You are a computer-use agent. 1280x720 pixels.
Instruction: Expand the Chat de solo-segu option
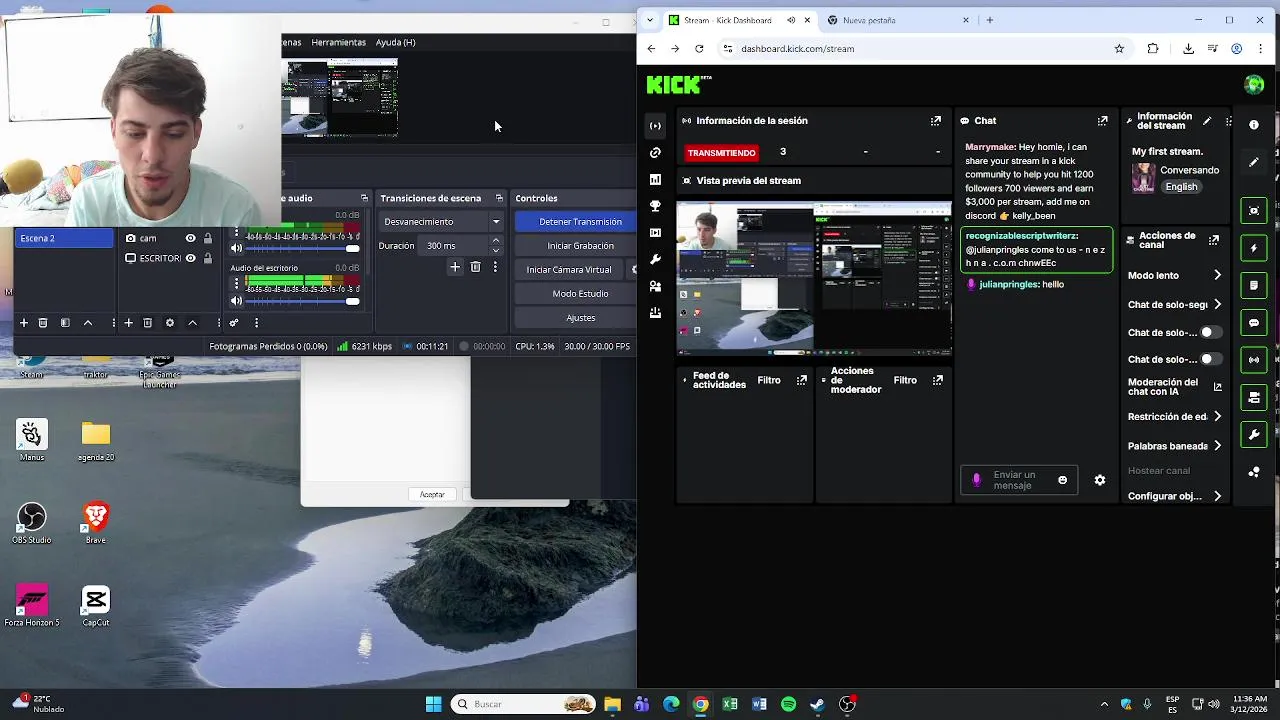coord(1217,304)
